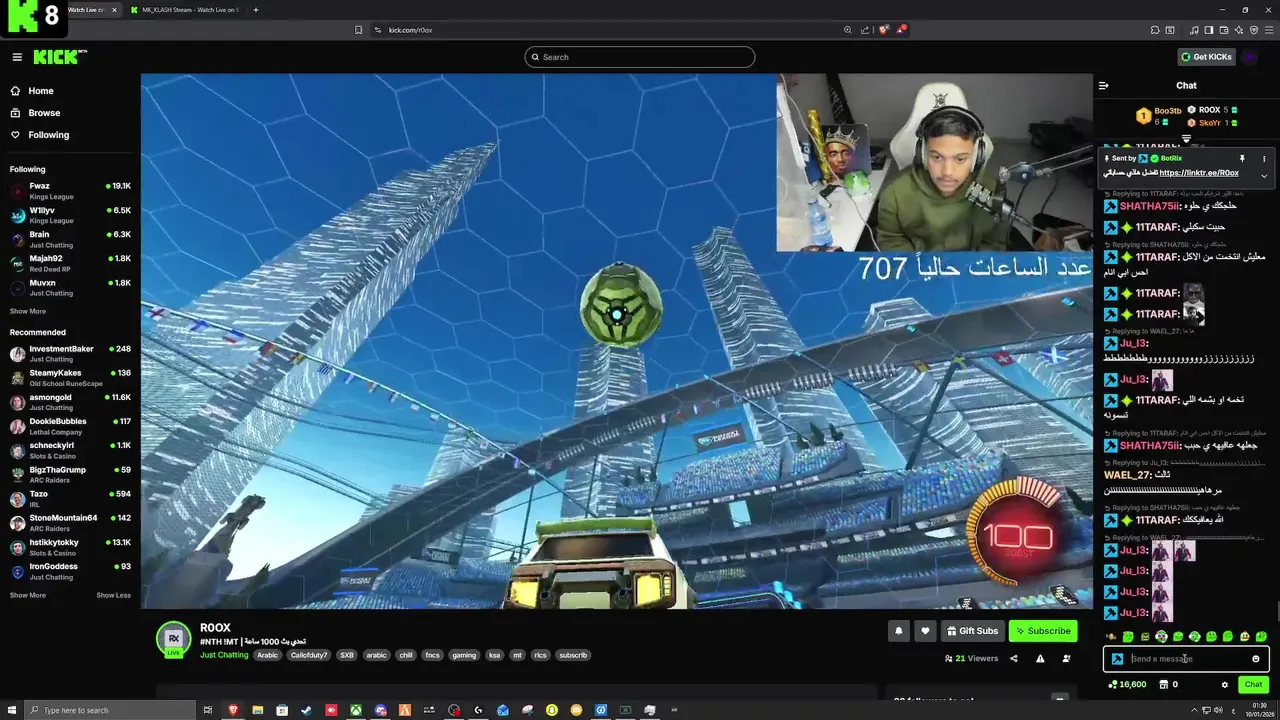
Task: Collapse the gifter leaderboard arrow
Action: click(x=1187, y=139)
